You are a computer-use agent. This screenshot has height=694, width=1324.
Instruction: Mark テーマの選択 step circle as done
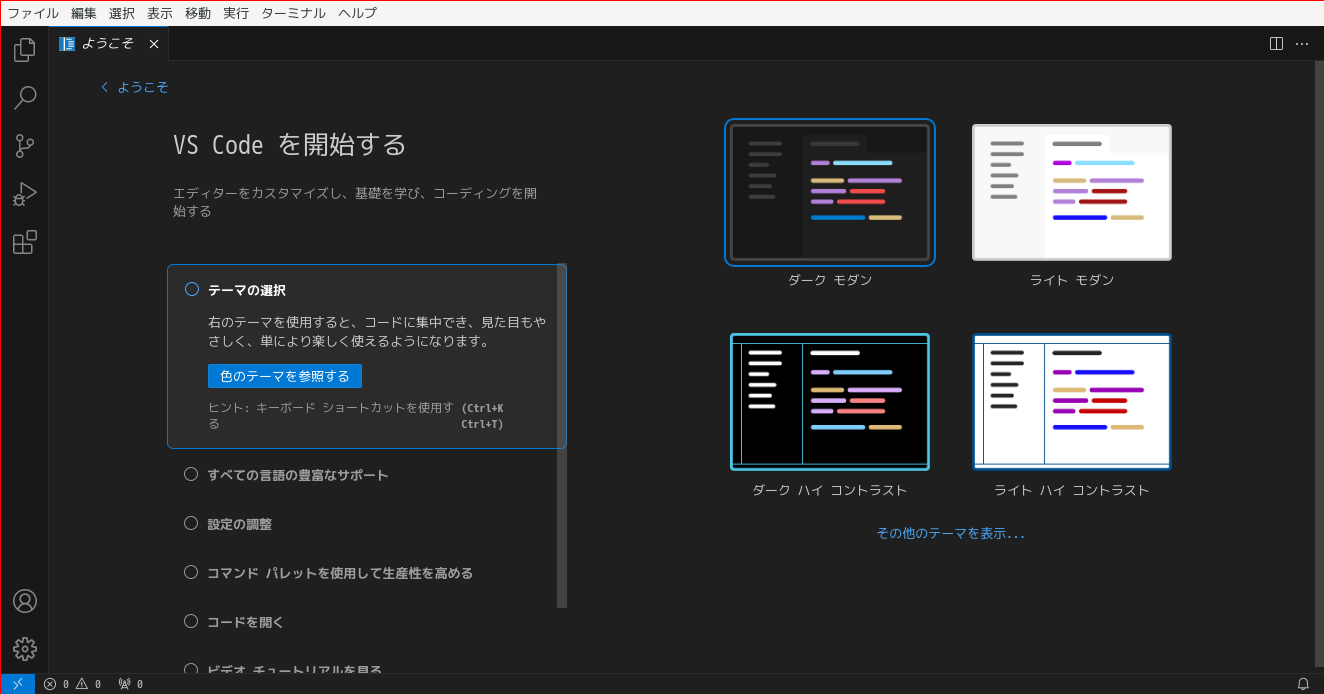point(192,289)
